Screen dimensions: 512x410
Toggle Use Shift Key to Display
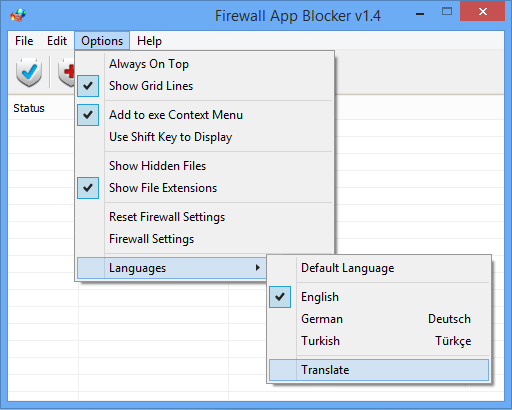pos(205,137)
